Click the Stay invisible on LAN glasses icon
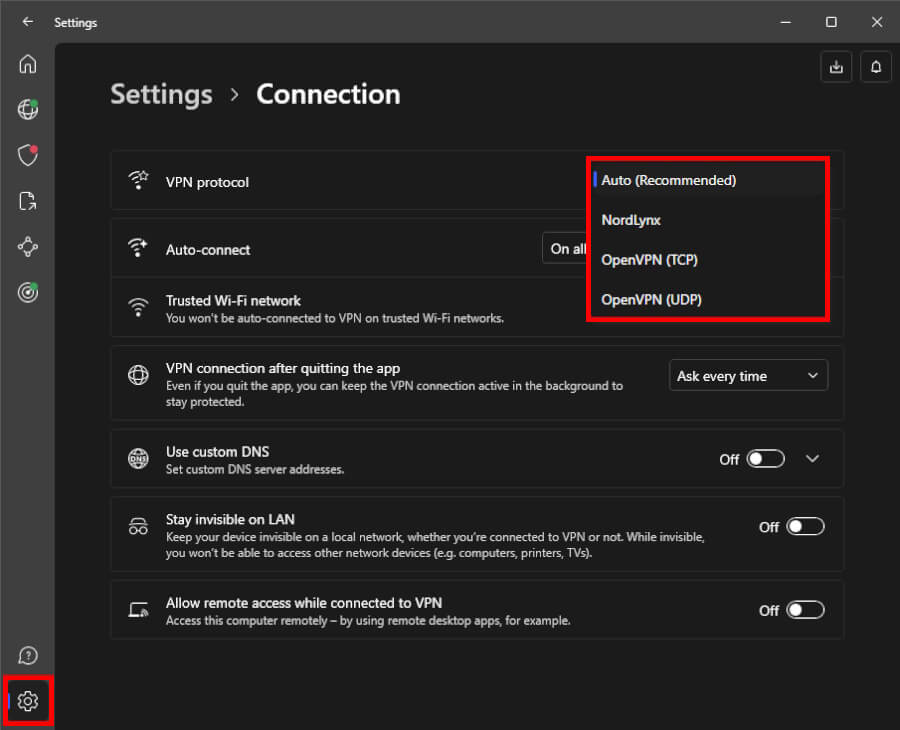Screen dimensions: 900x730 tap(138, 526)
